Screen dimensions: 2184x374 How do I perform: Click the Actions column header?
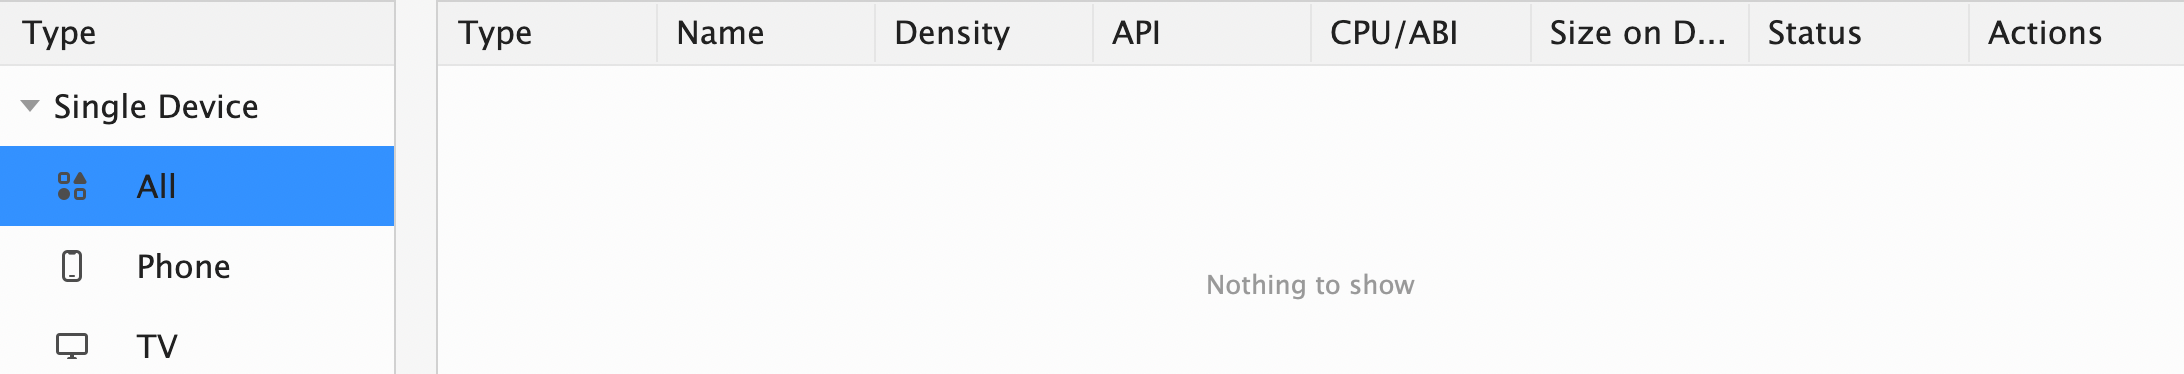[2077, 33]
